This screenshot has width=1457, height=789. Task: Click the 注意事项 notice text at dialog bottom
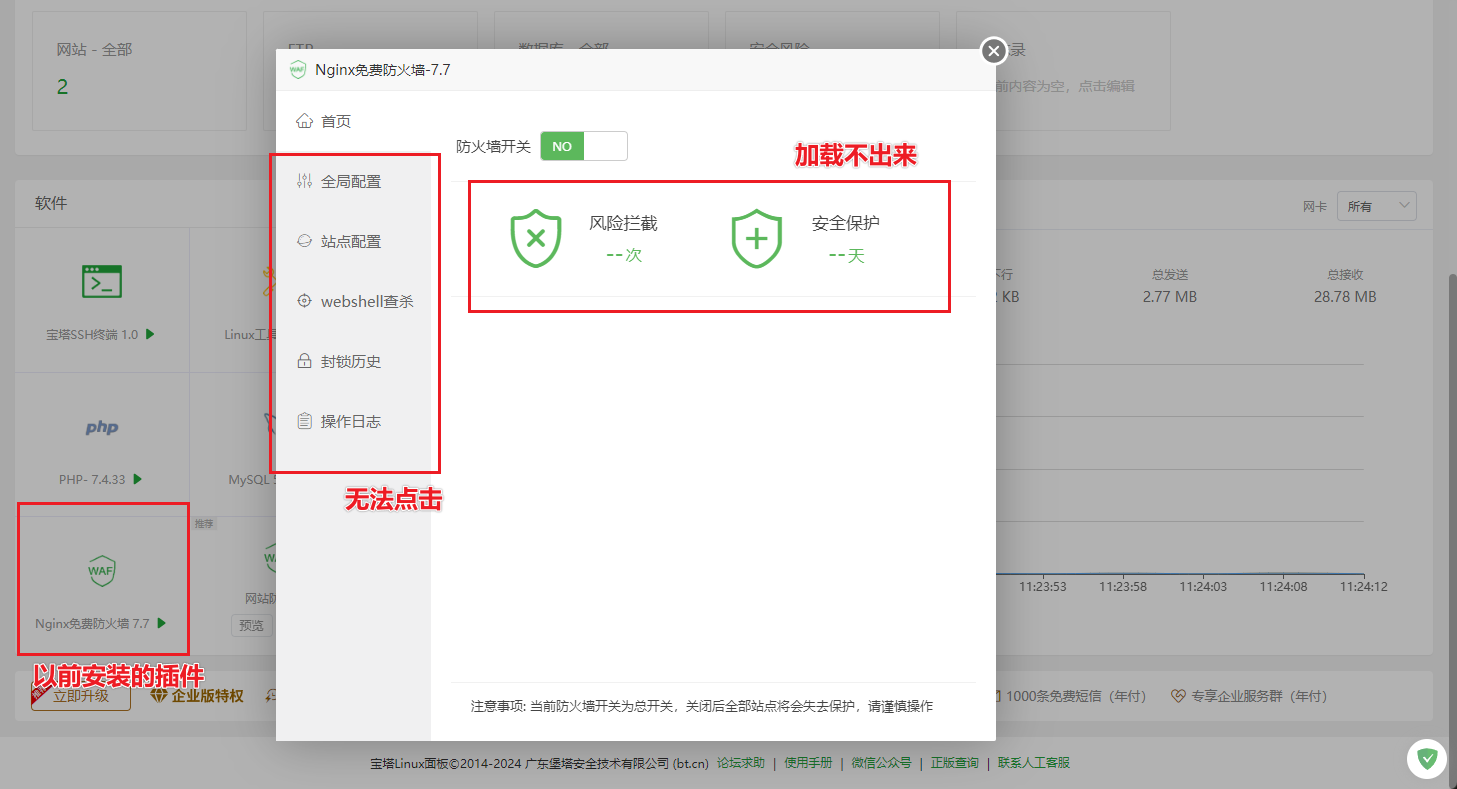[702, 706]
